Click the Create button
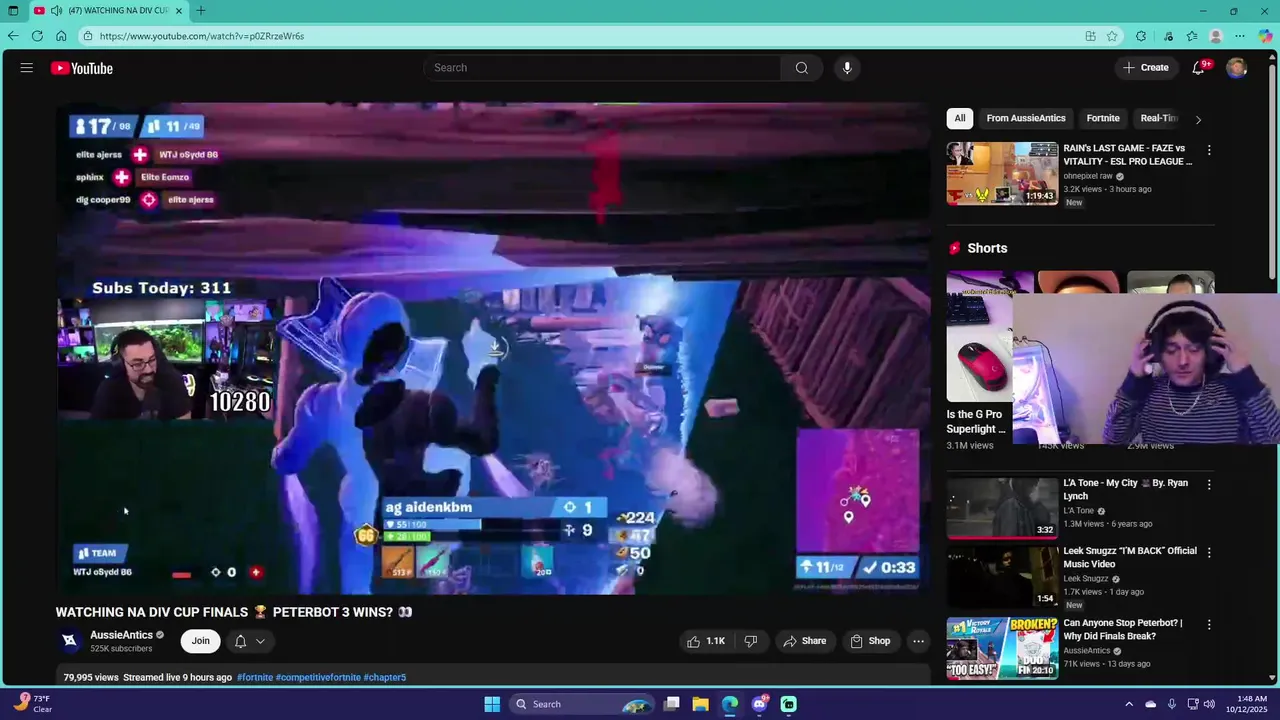 [x=1146, y=68]
